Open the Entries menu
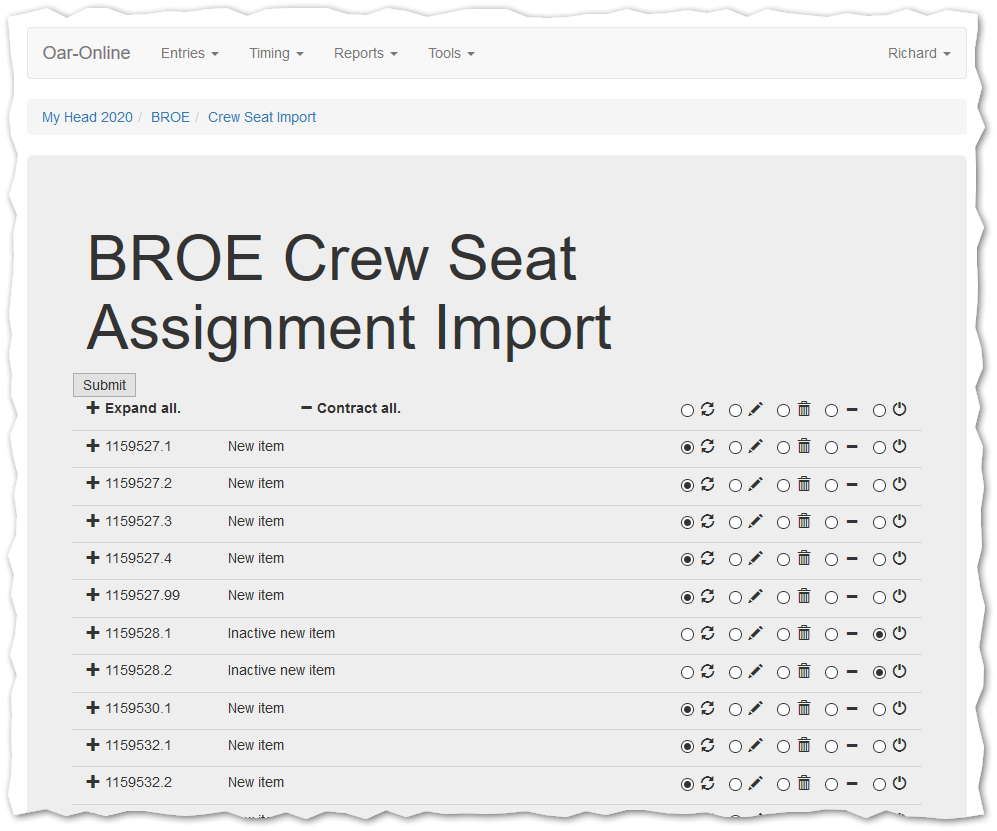This screenshot has width=997, height=831. (x=189, y=53)
